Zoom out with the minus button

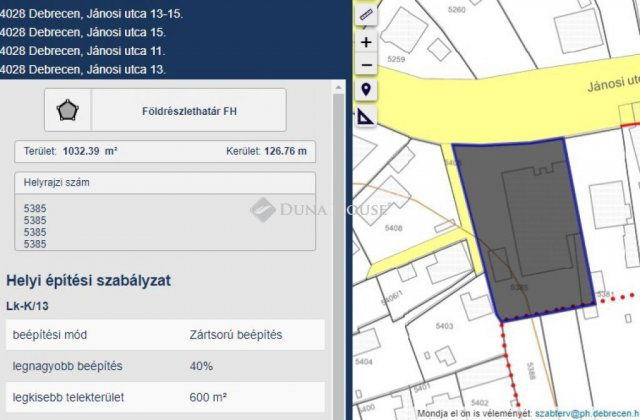point(366,65)
